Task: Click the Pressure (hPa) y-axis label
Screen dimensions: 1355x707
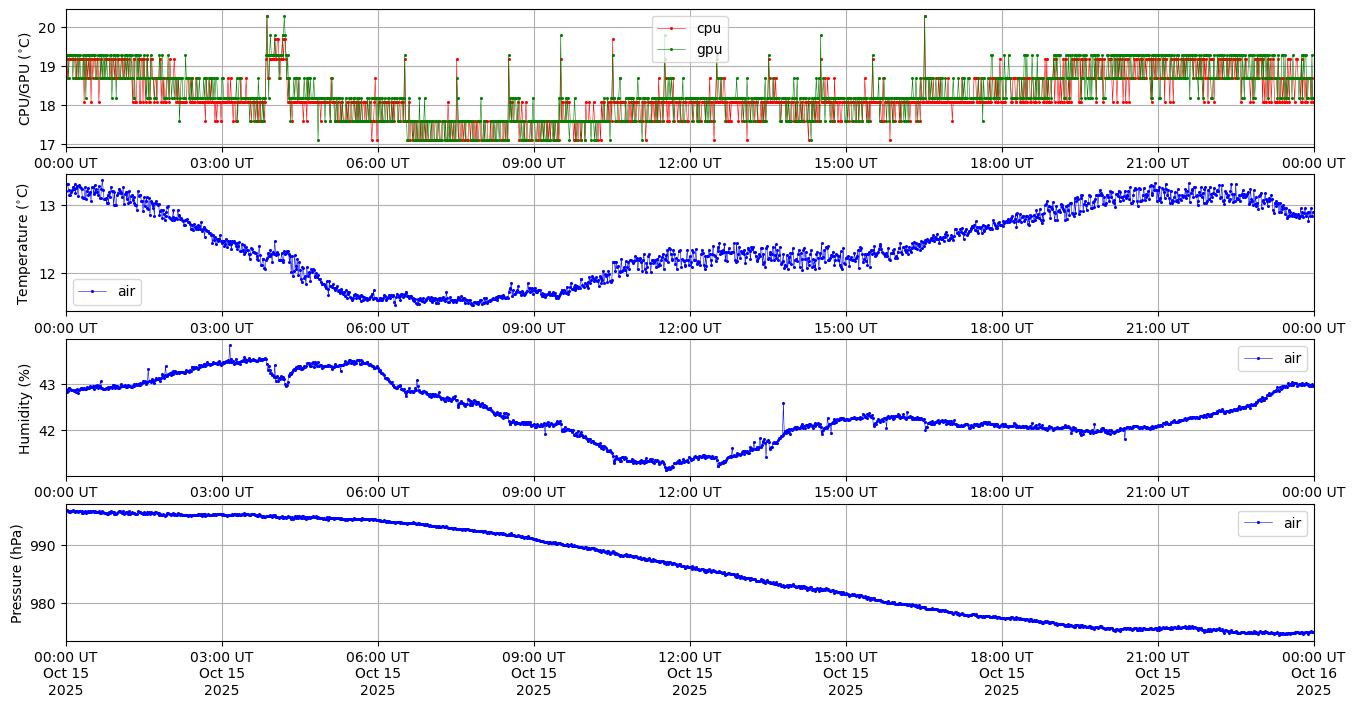Action: [x=17, y=573]
